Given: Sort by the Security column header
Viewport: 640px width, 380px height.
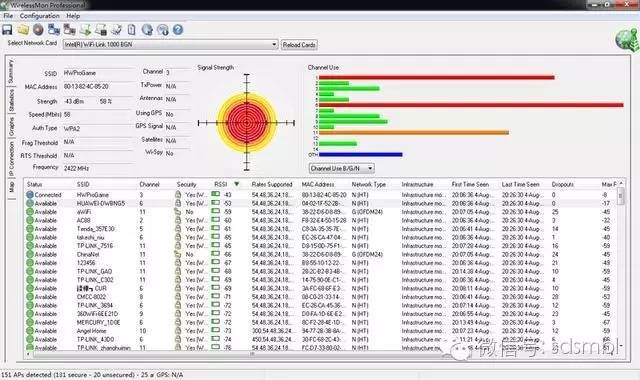Looking at the screenshot, I should click(187, 184).
